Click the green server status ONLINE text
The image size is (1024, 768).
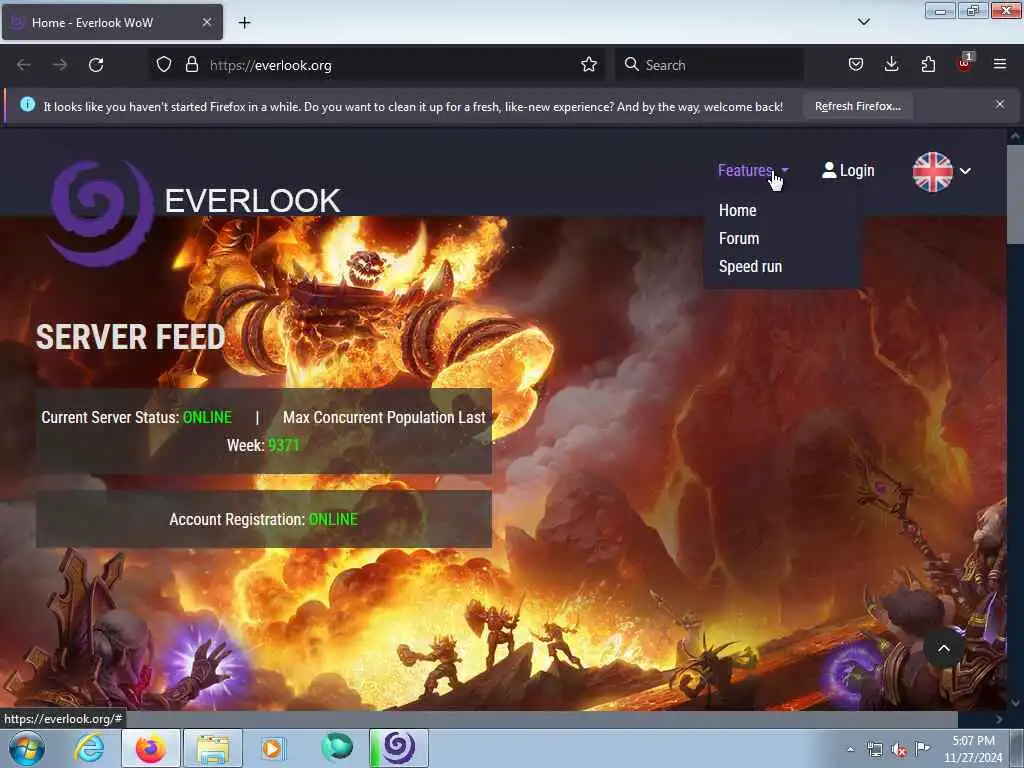tap(207, 417)
